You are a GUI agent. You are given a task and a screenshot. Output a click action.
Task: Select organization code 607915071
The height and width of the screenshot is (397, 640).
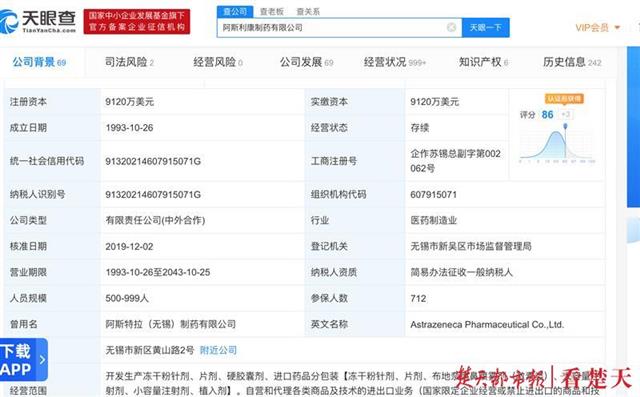433,195
